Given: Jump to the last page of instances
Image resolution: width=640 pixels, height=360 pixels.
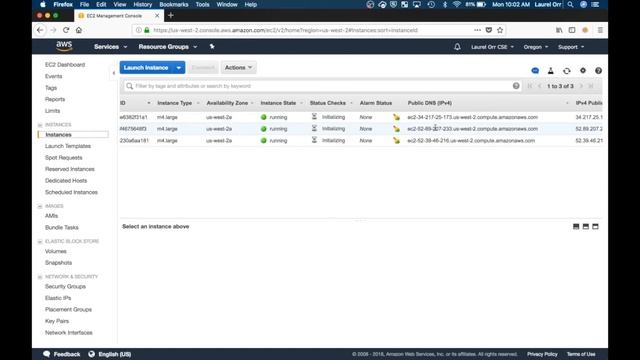Looking at the screenshot, I should 591,86.
